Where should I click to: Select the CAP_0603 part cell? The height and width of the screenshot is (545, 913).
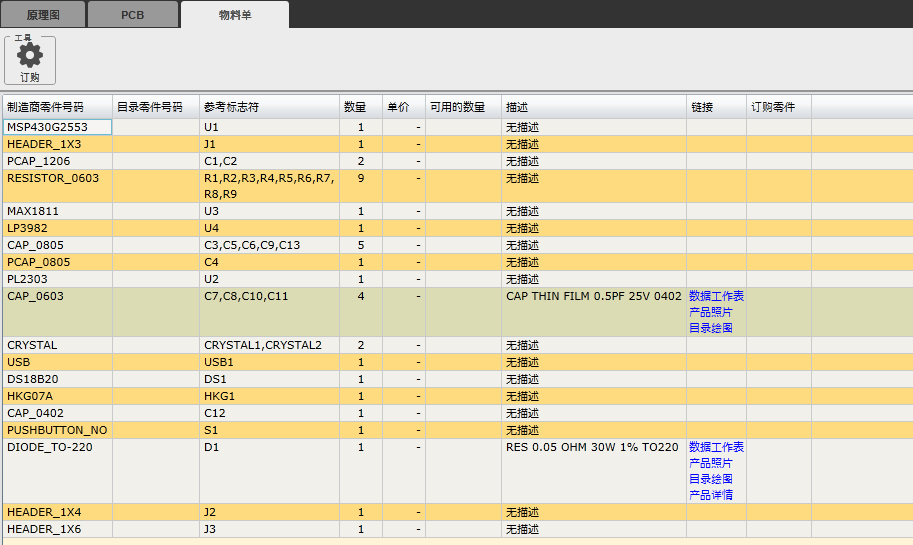58,312
